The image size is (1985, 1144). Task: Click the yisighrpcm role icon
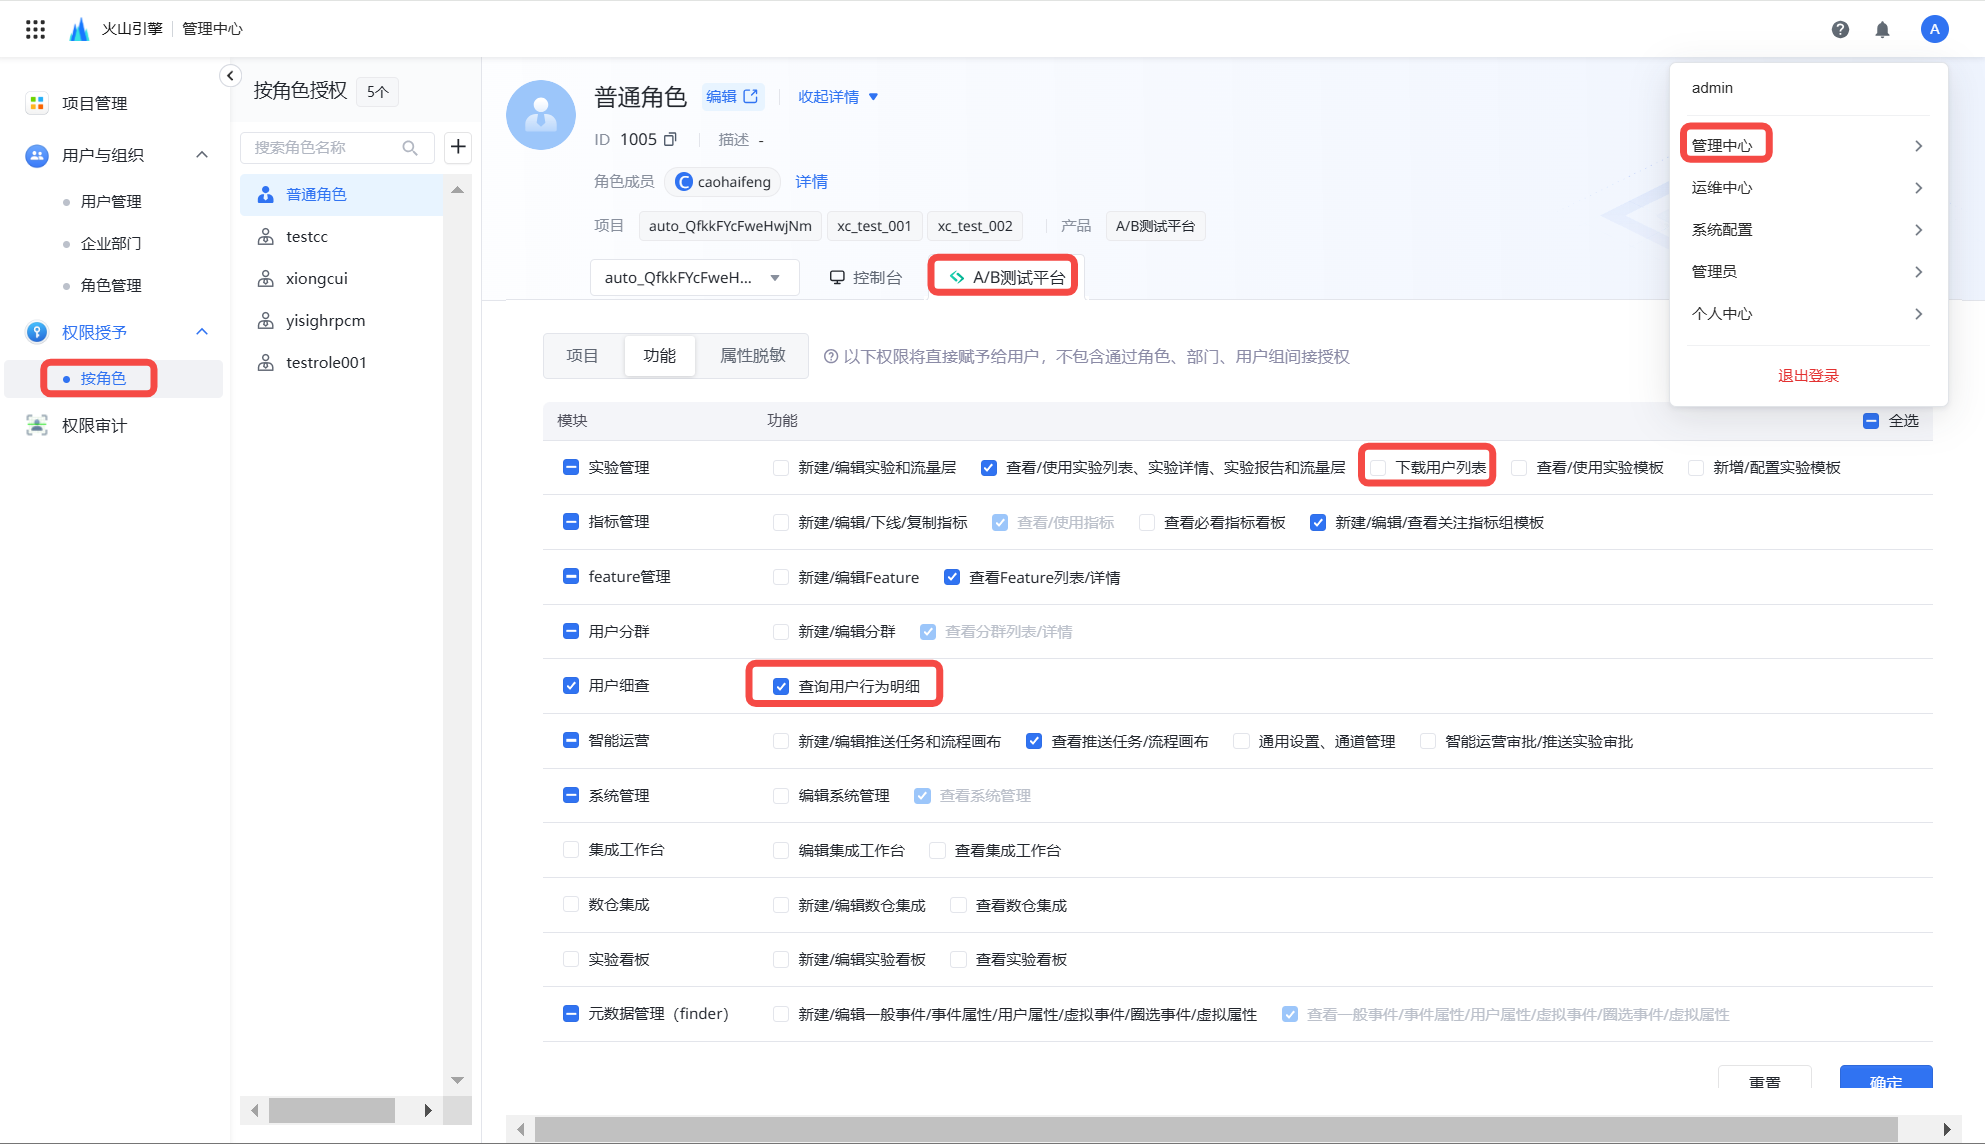tap(266, 320)
